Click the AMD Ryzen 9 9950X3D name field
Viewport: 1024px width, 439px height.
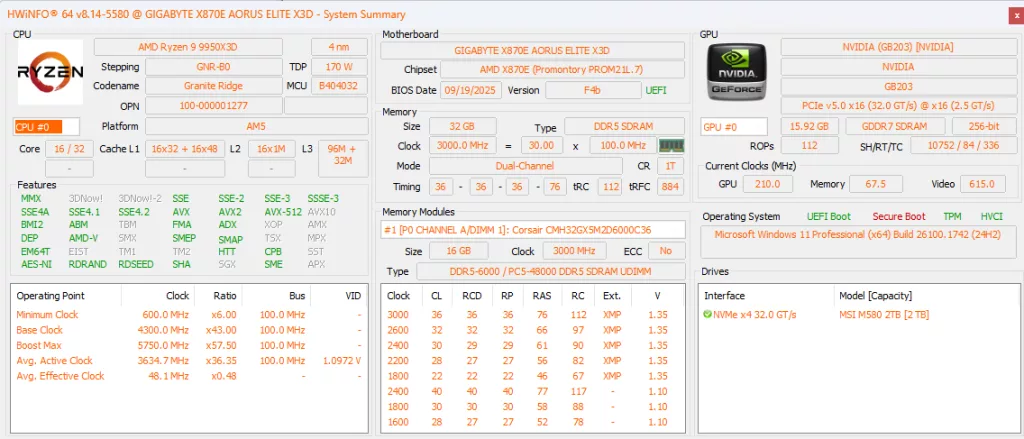coord(188,47)
